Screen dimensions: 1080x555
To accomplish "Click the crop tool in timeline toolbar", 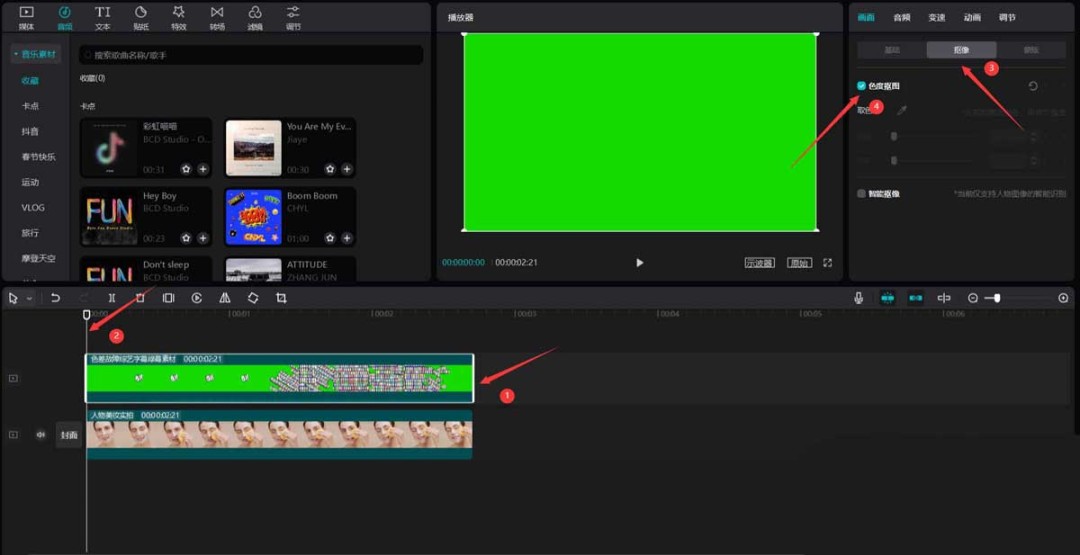I will pyautogui.click(x=281, y=298).
